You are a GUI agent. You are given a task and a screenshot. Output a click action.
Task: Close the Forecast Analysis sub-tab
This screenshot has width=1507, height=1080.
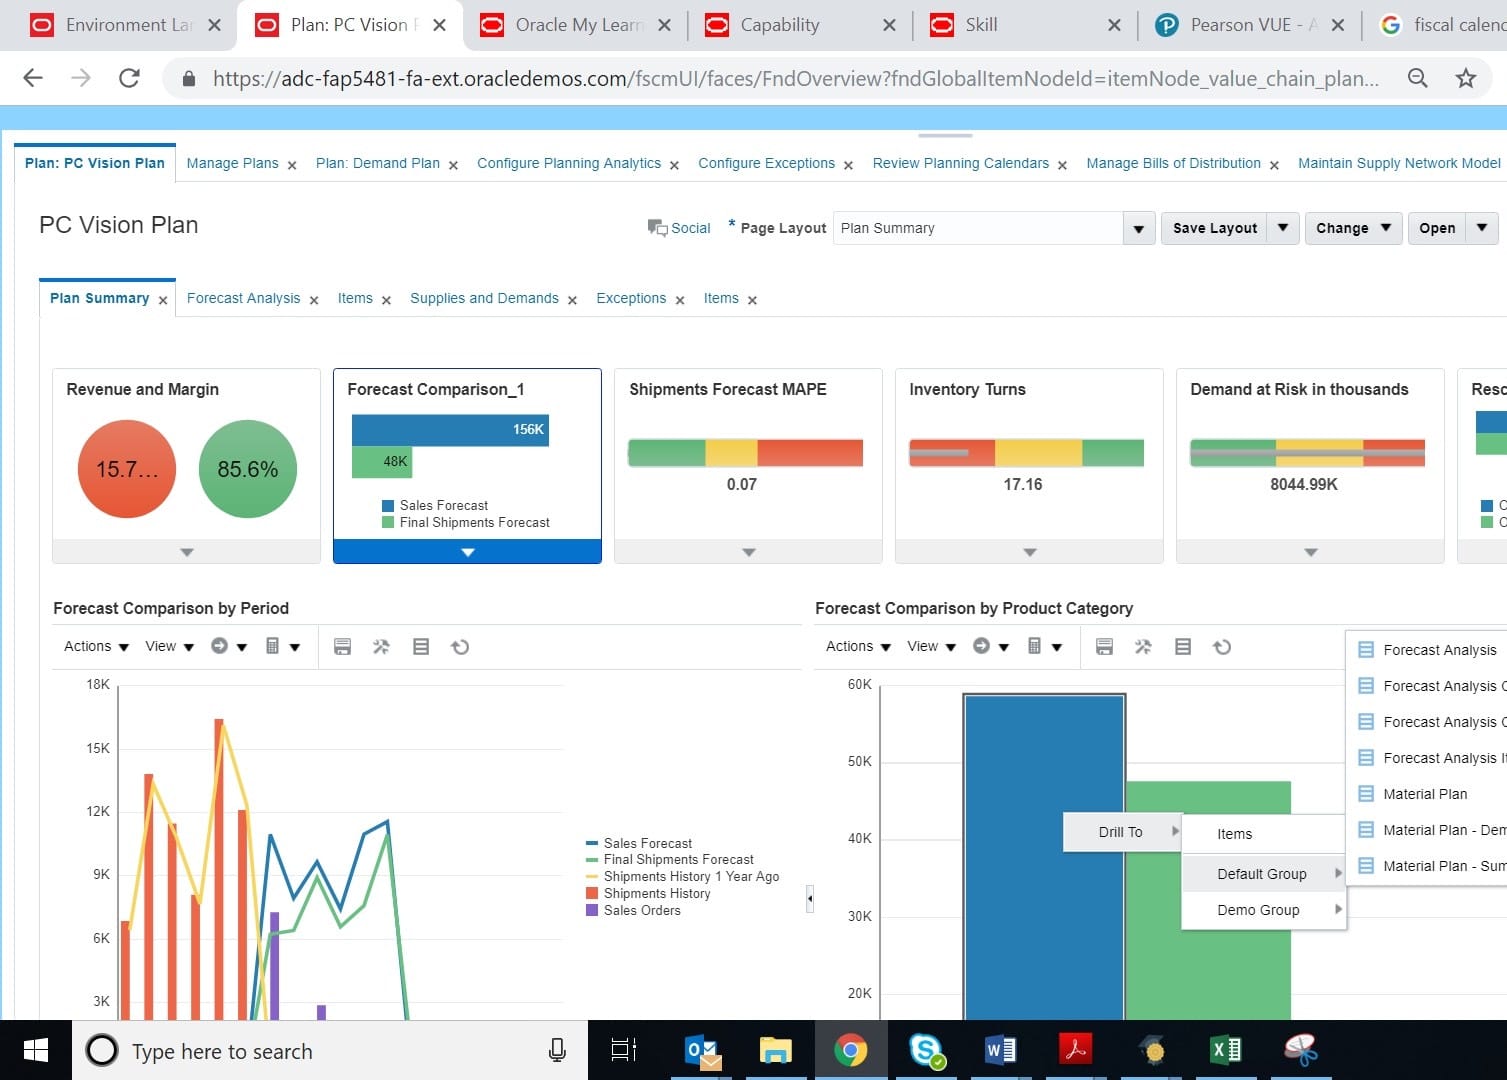[x=314, y=300]
